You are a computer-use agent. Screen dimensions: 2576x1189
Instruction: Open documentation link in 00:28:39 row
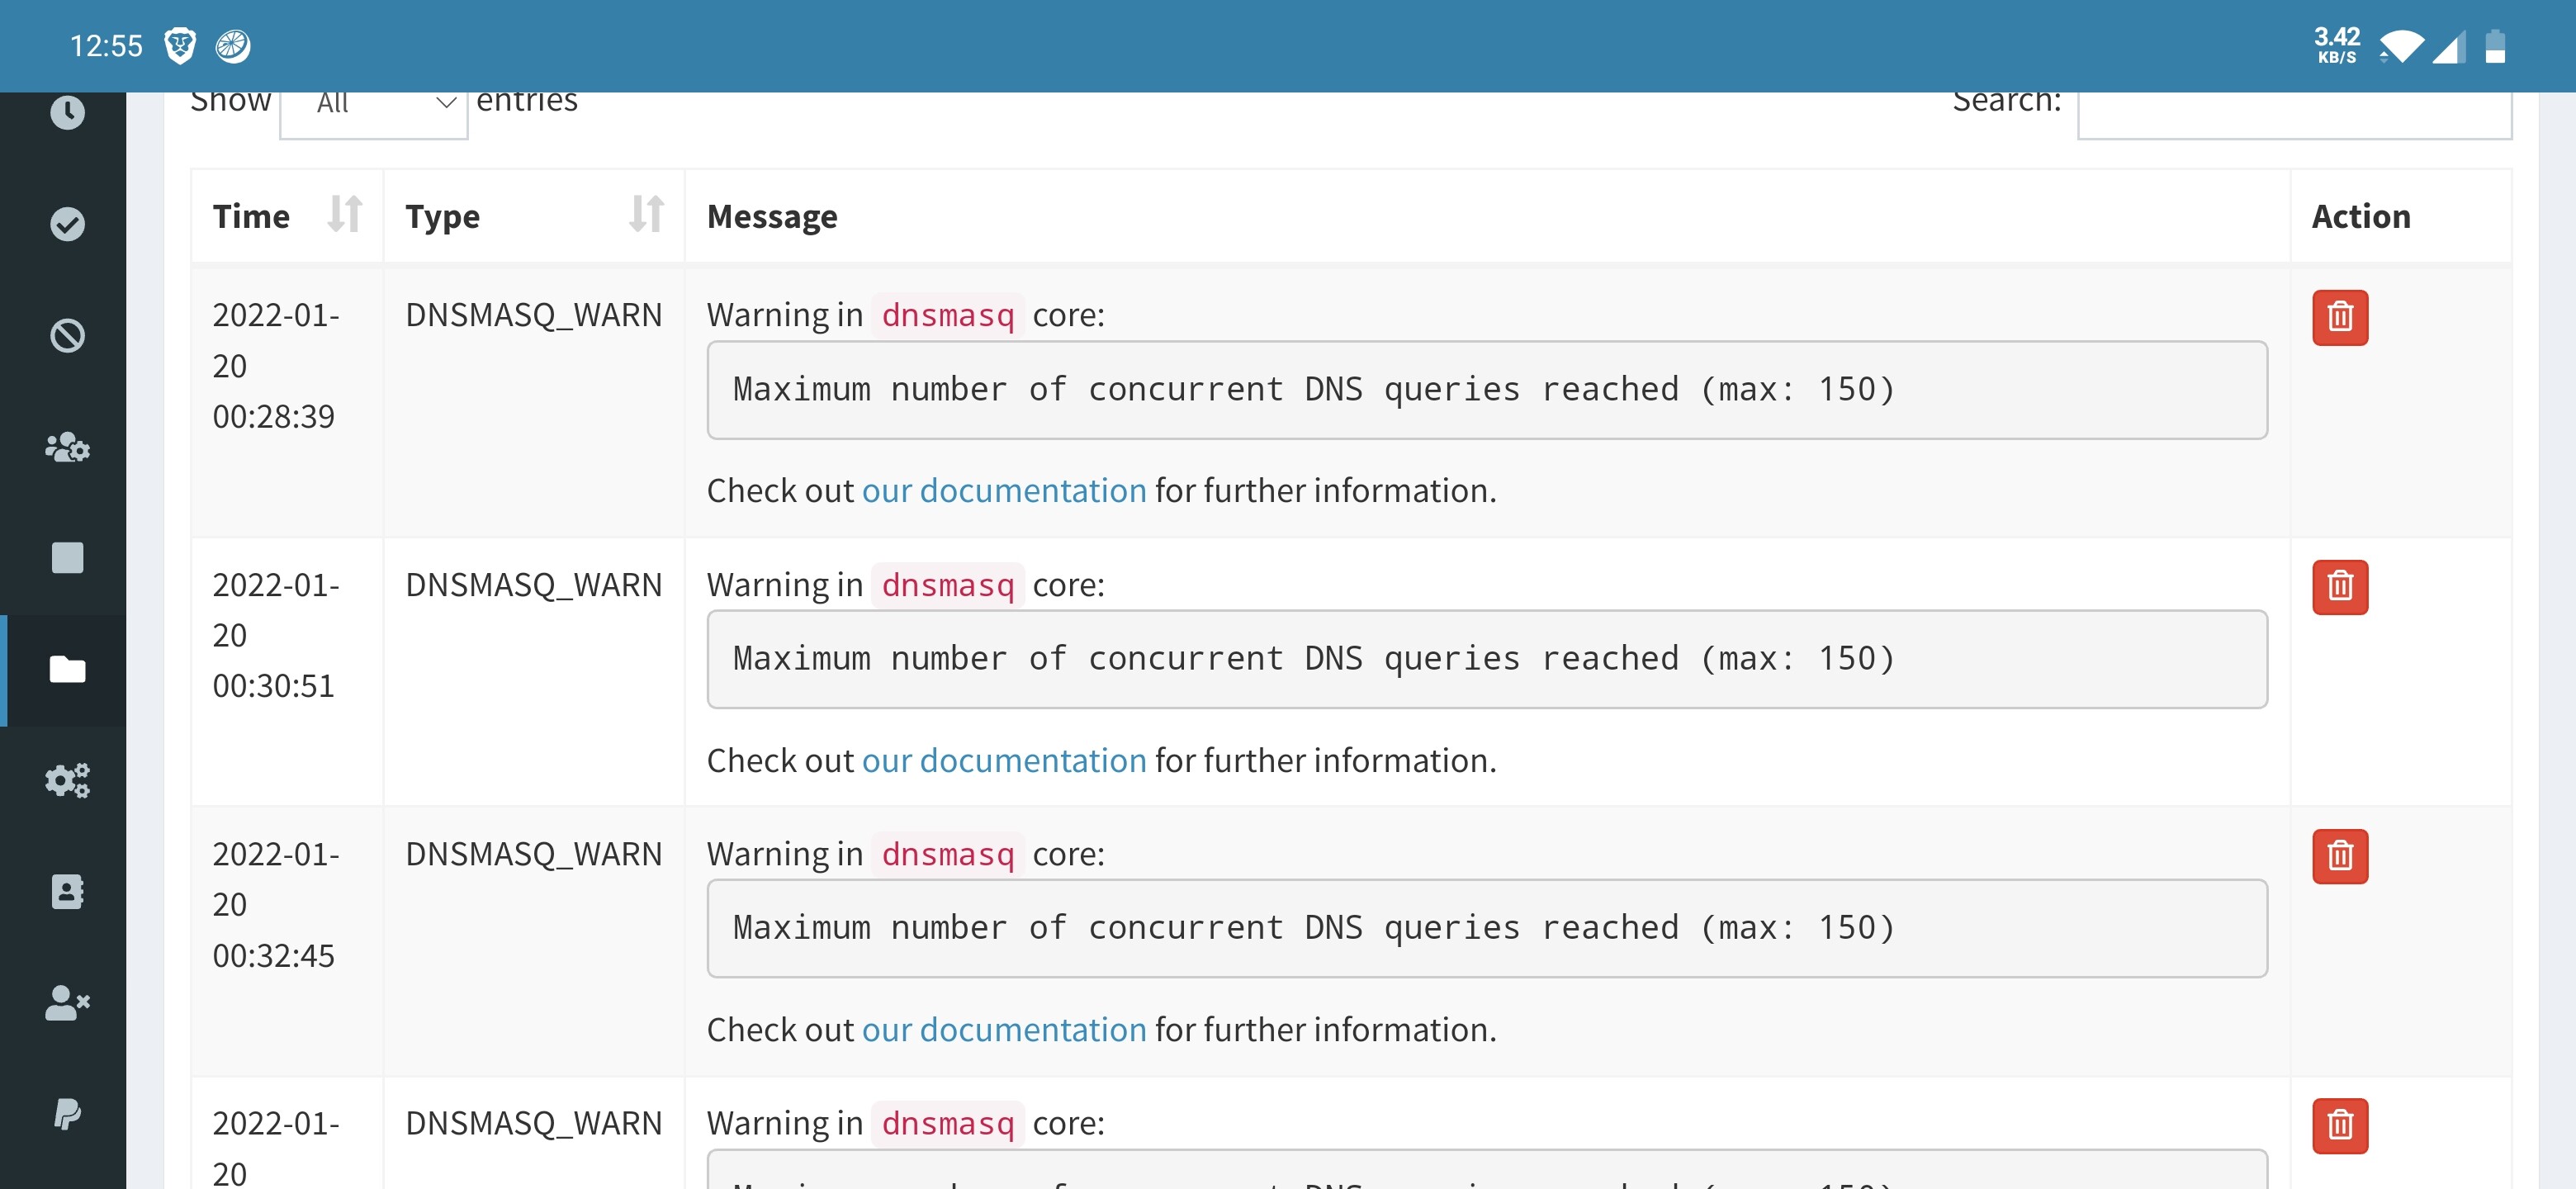1004,491
